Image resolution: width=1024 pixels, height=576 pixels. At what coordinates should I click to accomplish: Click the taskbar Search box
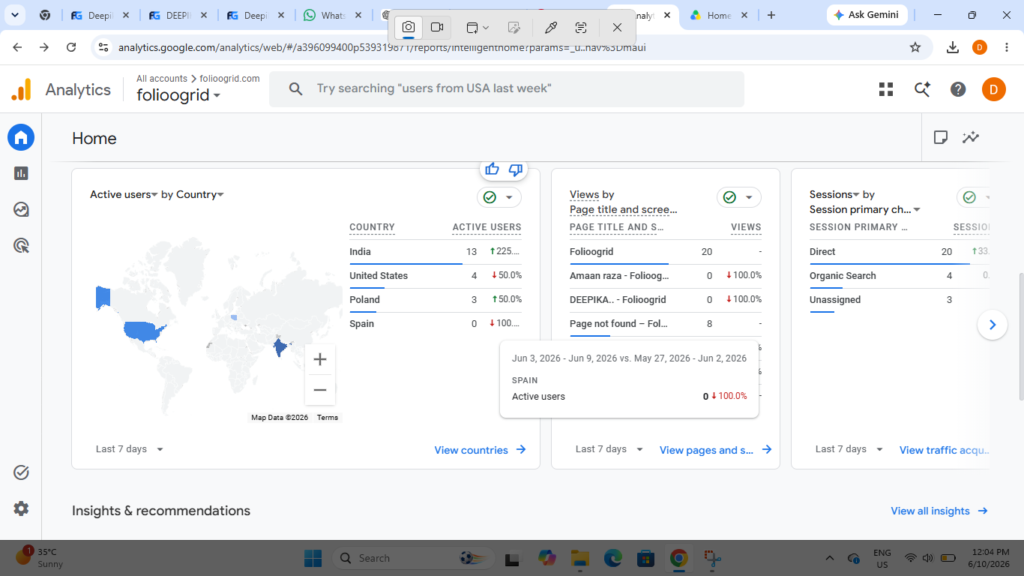[x=411, y=558]
